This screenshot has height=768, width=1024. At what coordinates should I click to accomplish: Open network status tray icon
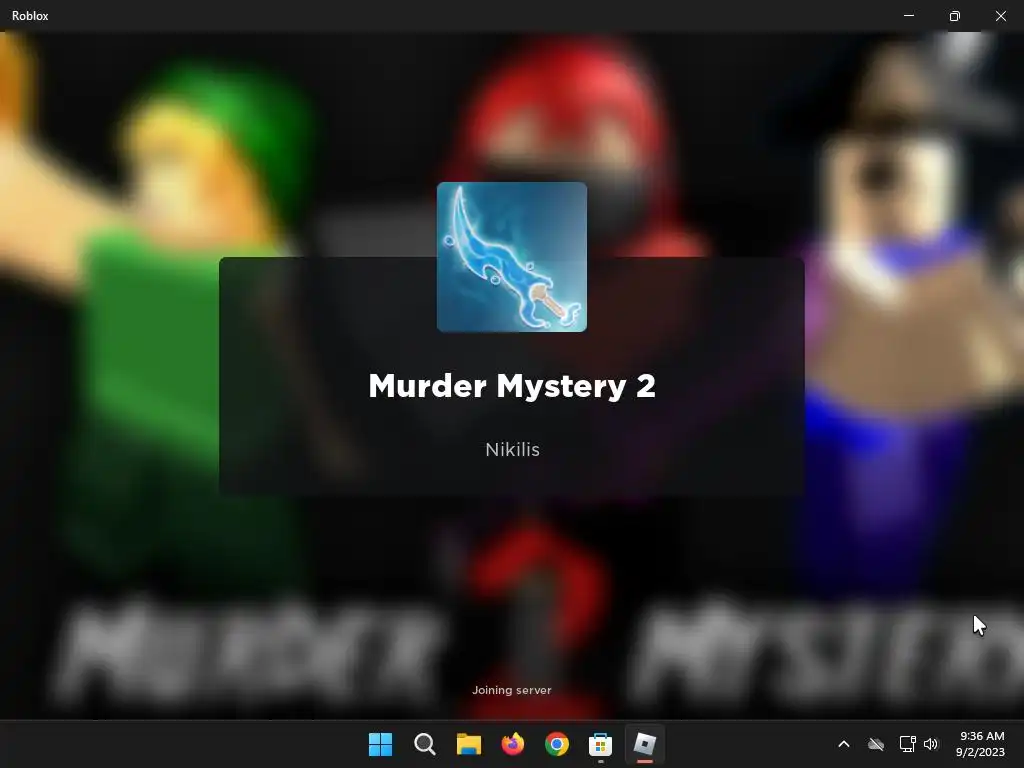coord(907,744)
